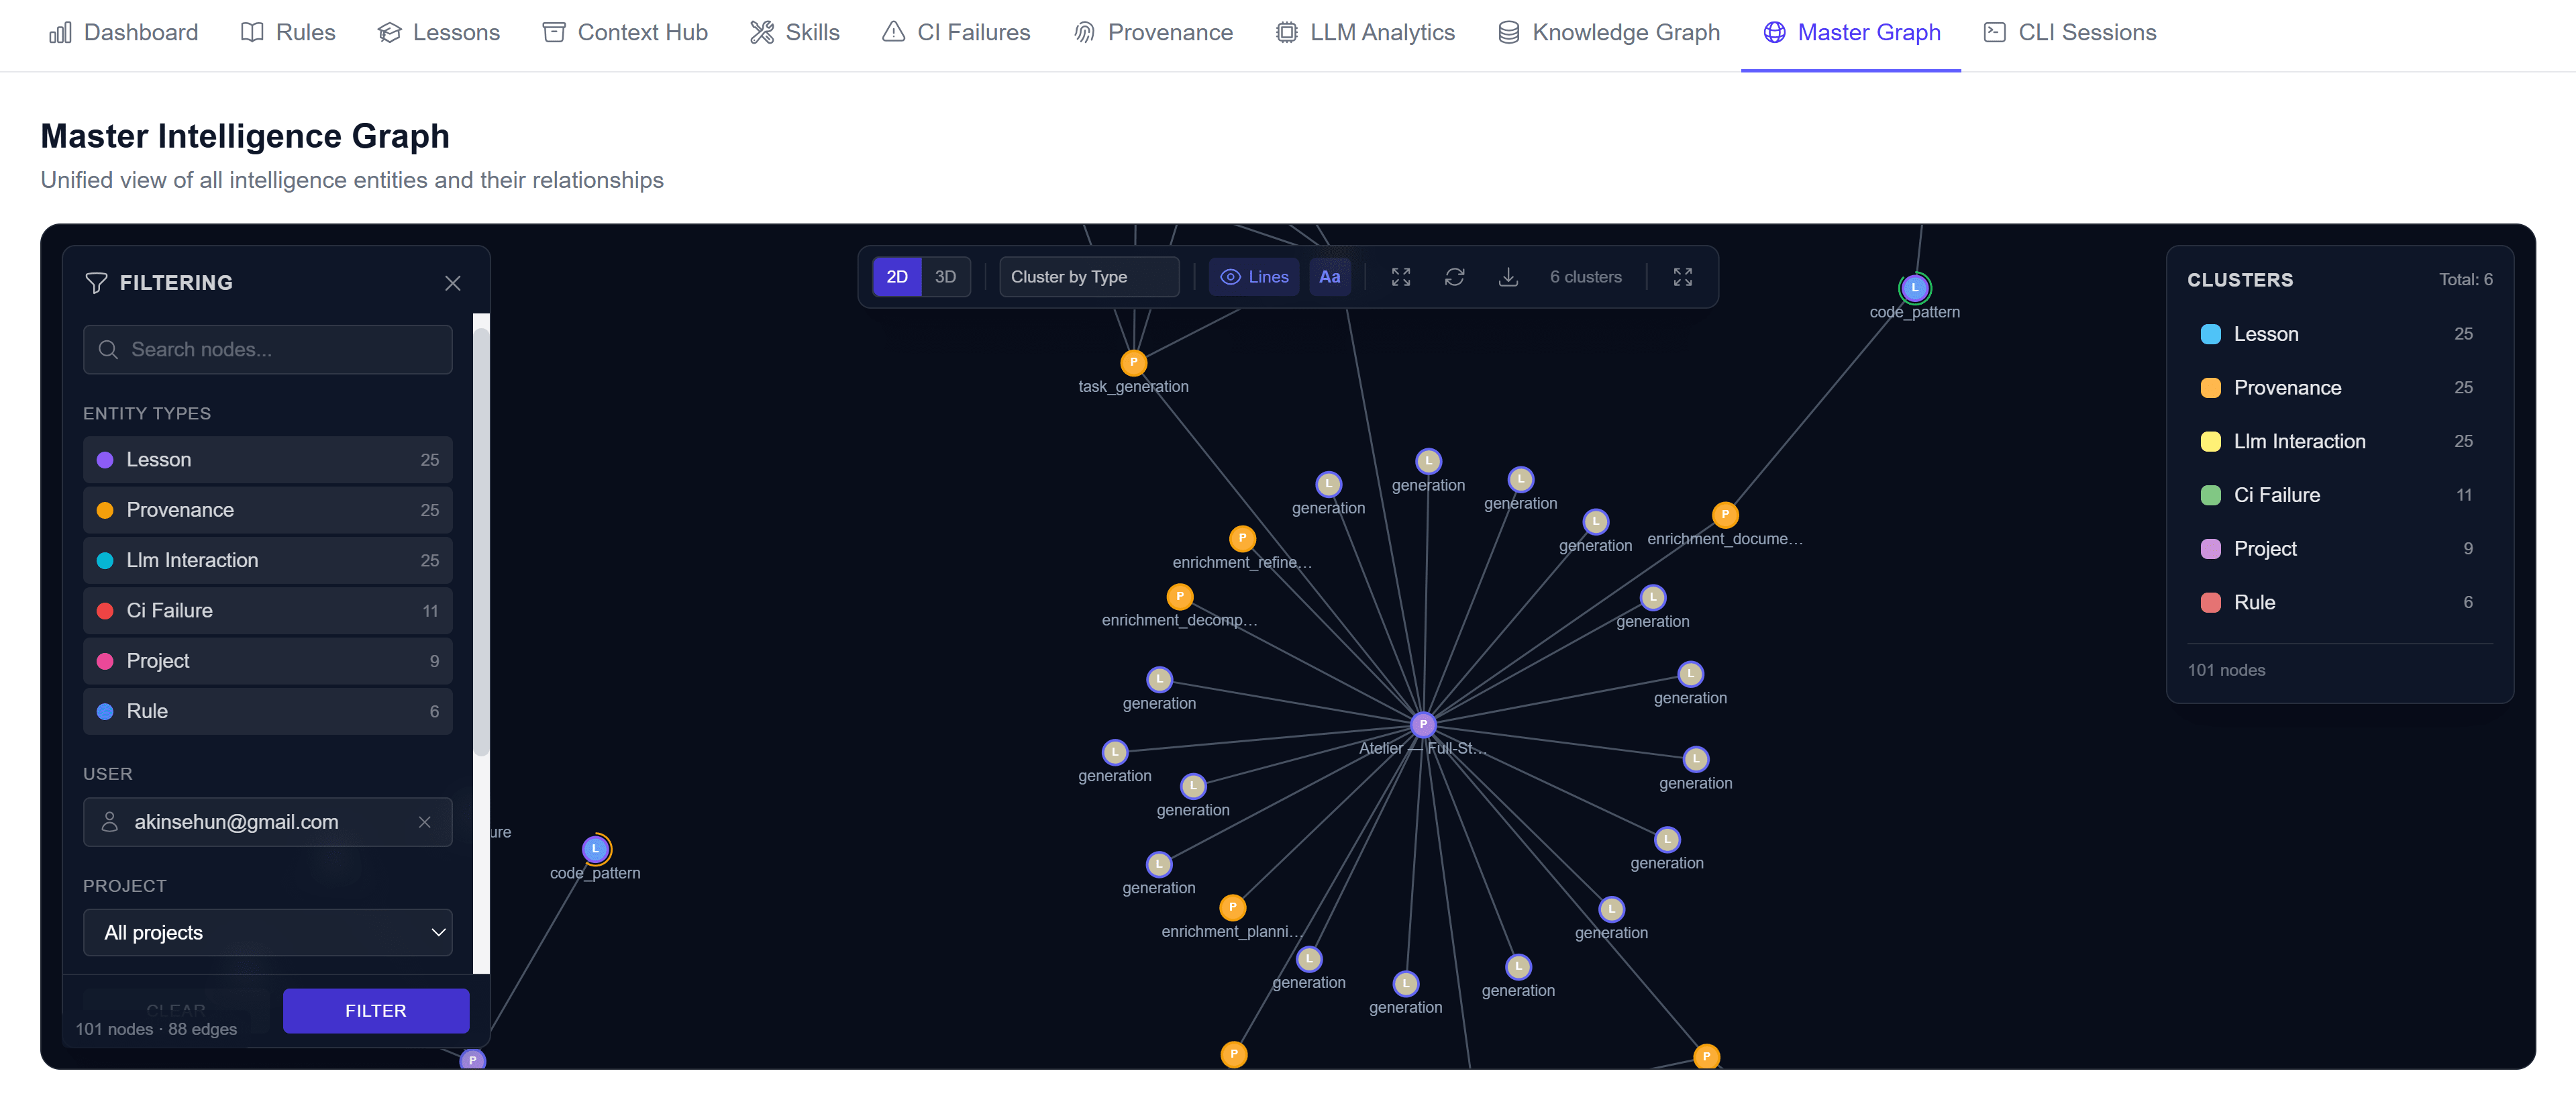Toggle Provenance entity type filter
The width and height of the screenshot is (2576, 1106).
click(268, 510)
